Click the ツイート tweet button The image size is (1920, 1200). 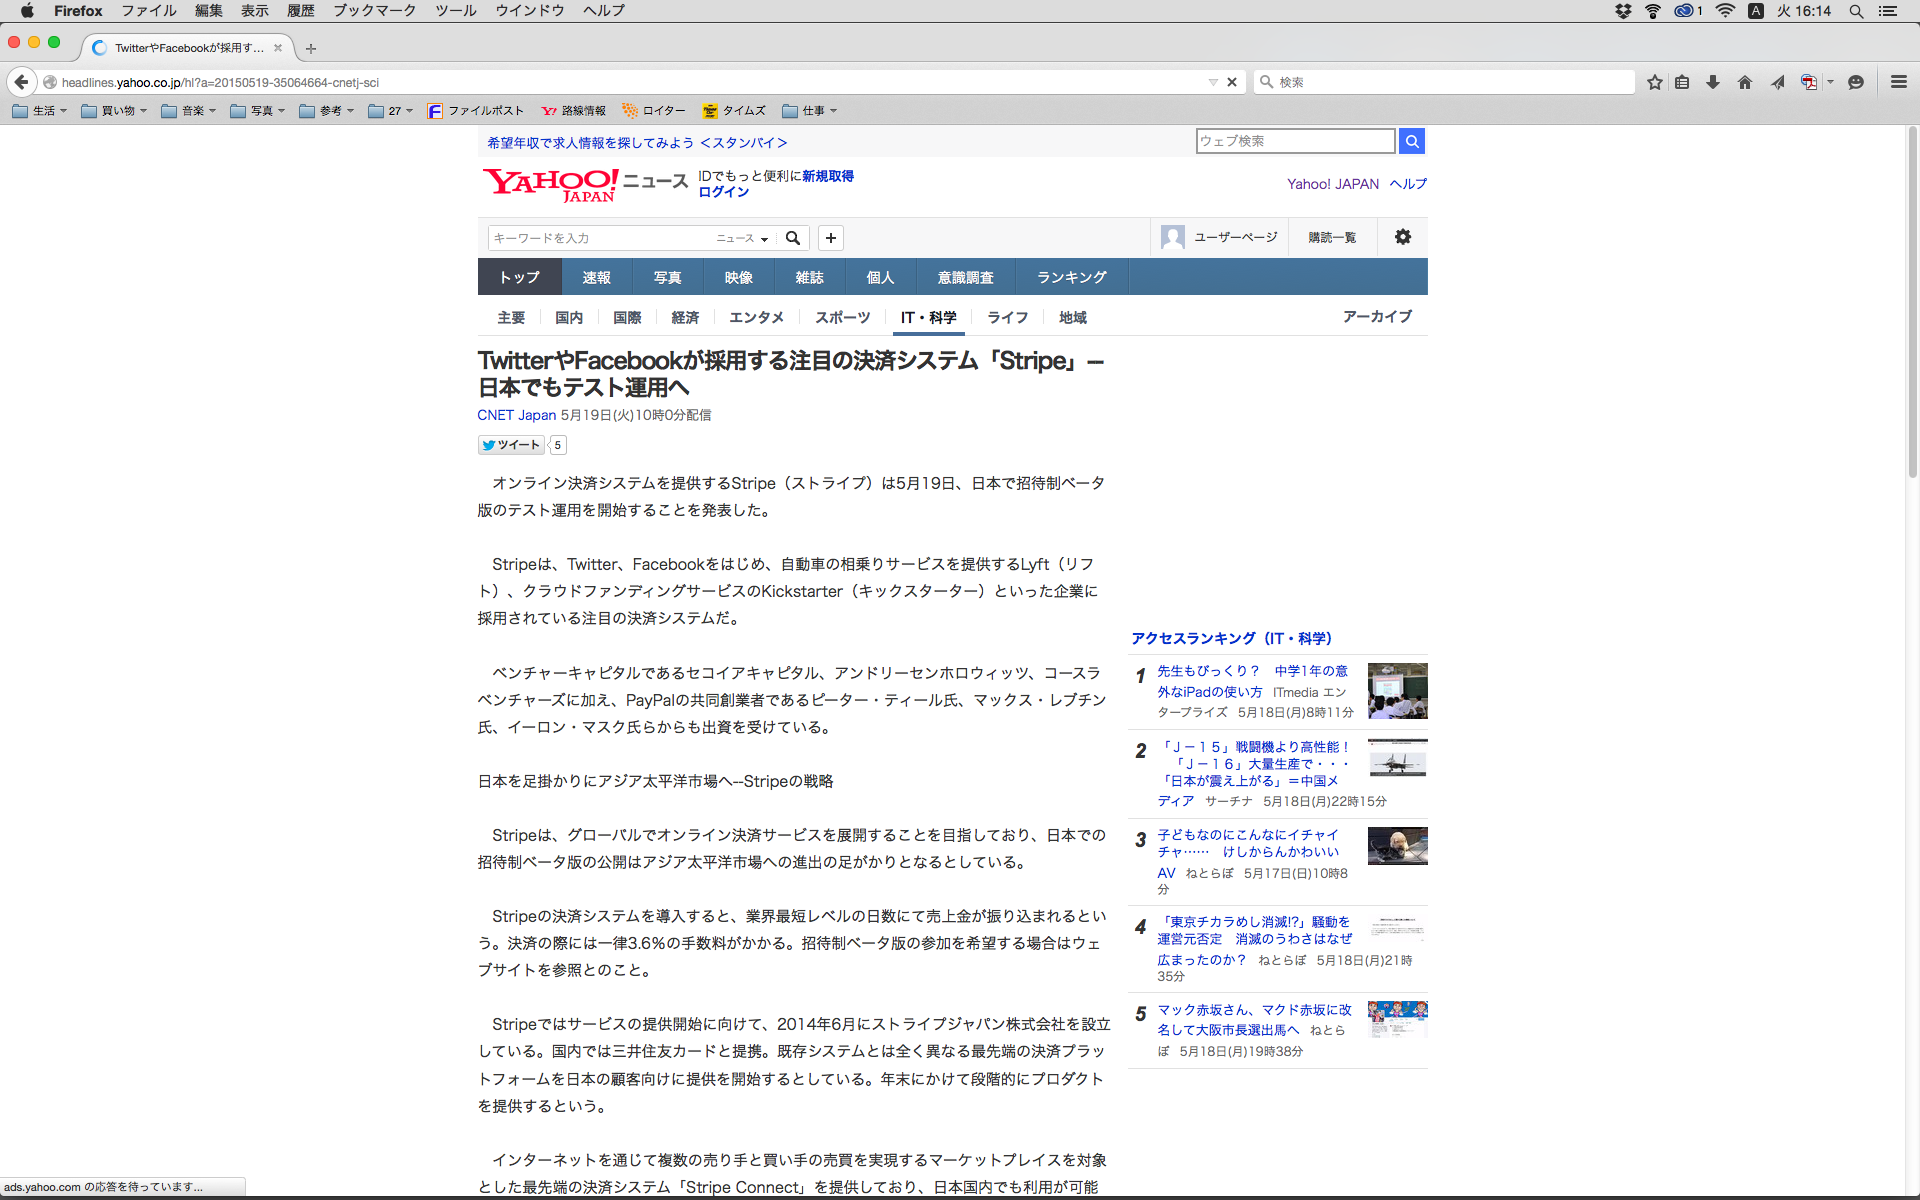pyautogui.click(x=511, y=445)
